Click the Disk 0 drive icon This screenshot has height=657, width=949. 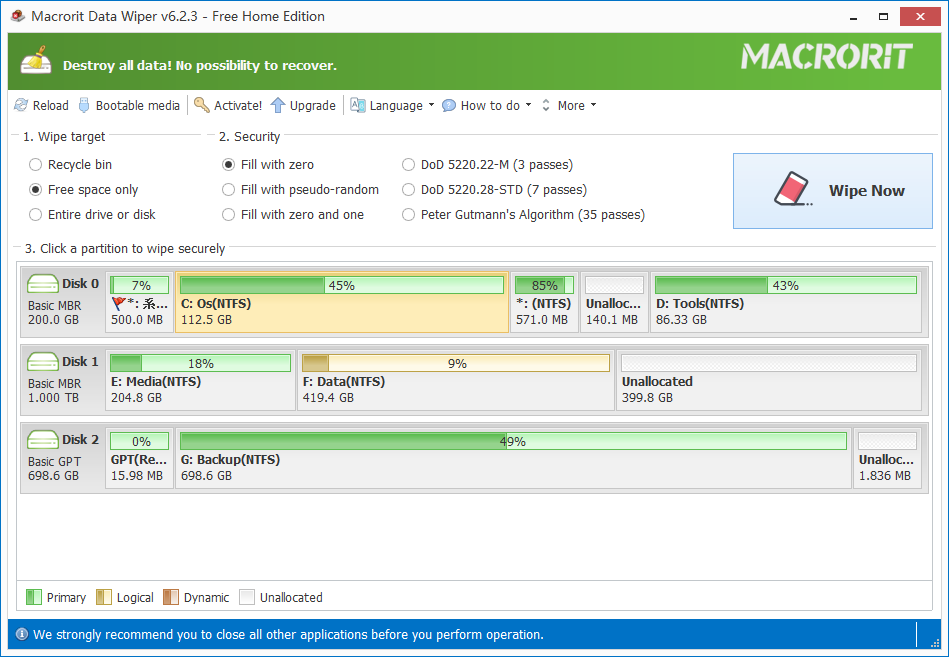click(41, 284)
